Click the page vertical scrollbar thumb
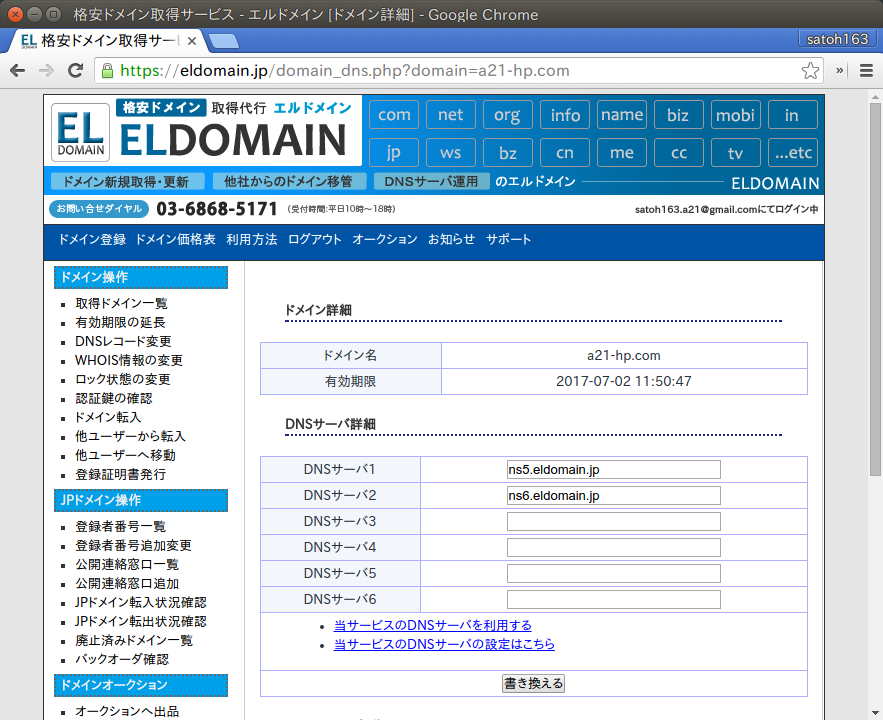The height and width of the screenshot is (720, 883). coord(875,289)
